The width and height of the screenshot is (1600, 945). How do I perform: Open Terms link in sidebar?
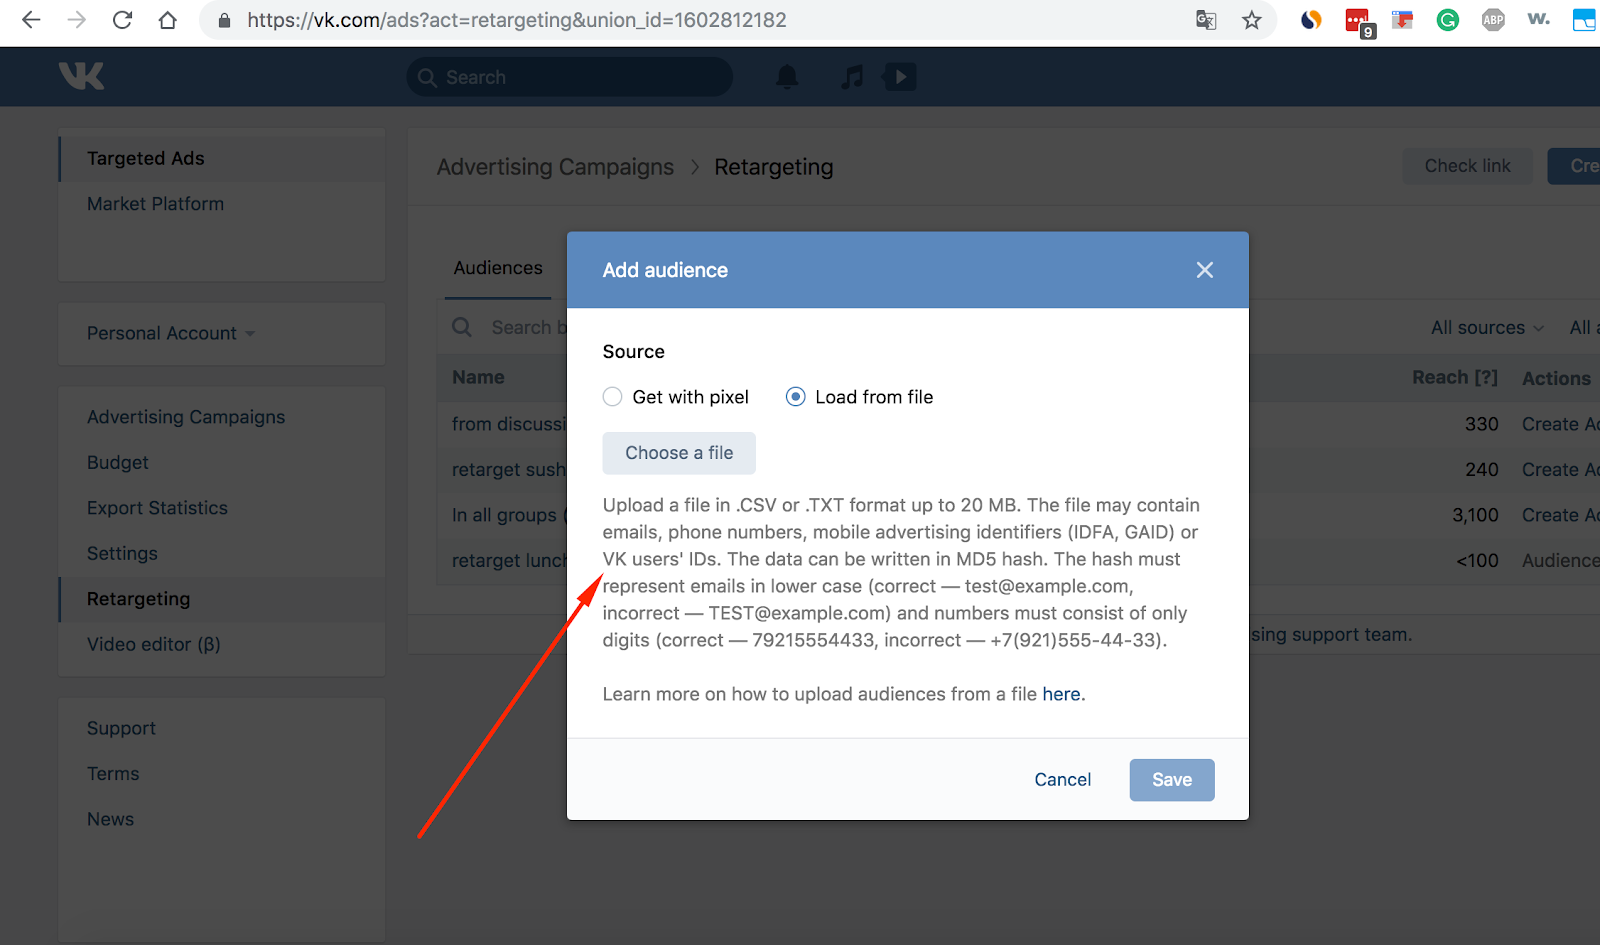(113, 774)
